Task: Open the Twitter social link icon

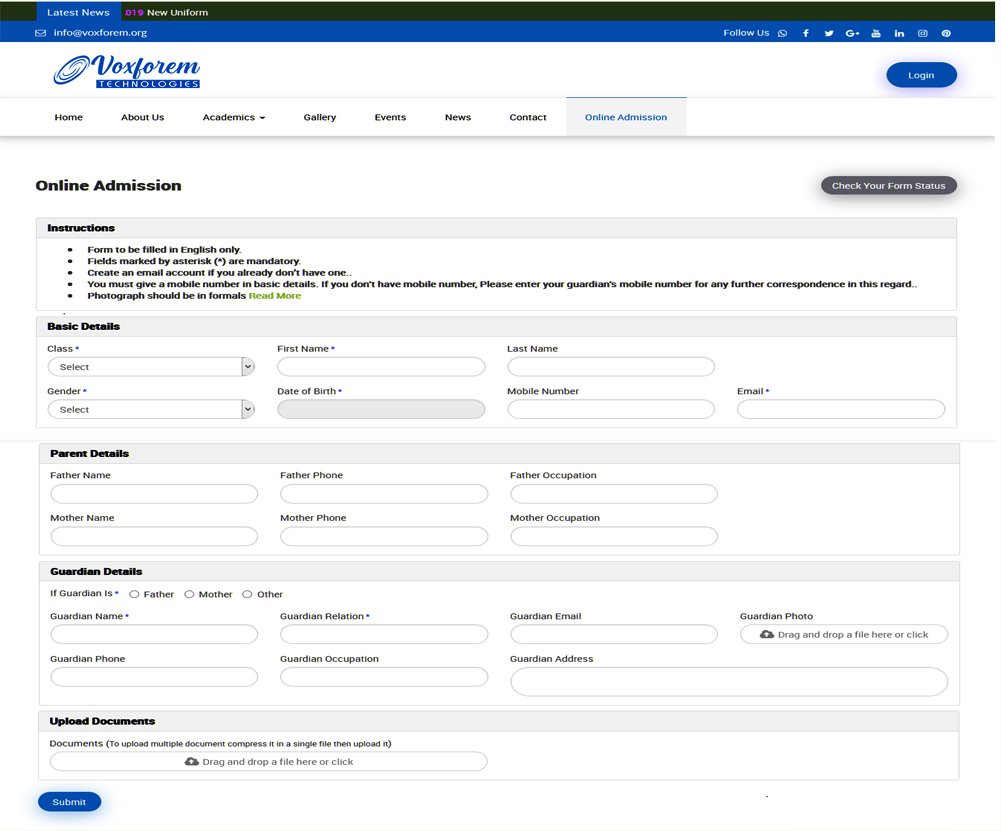Action: coord(829,33)
